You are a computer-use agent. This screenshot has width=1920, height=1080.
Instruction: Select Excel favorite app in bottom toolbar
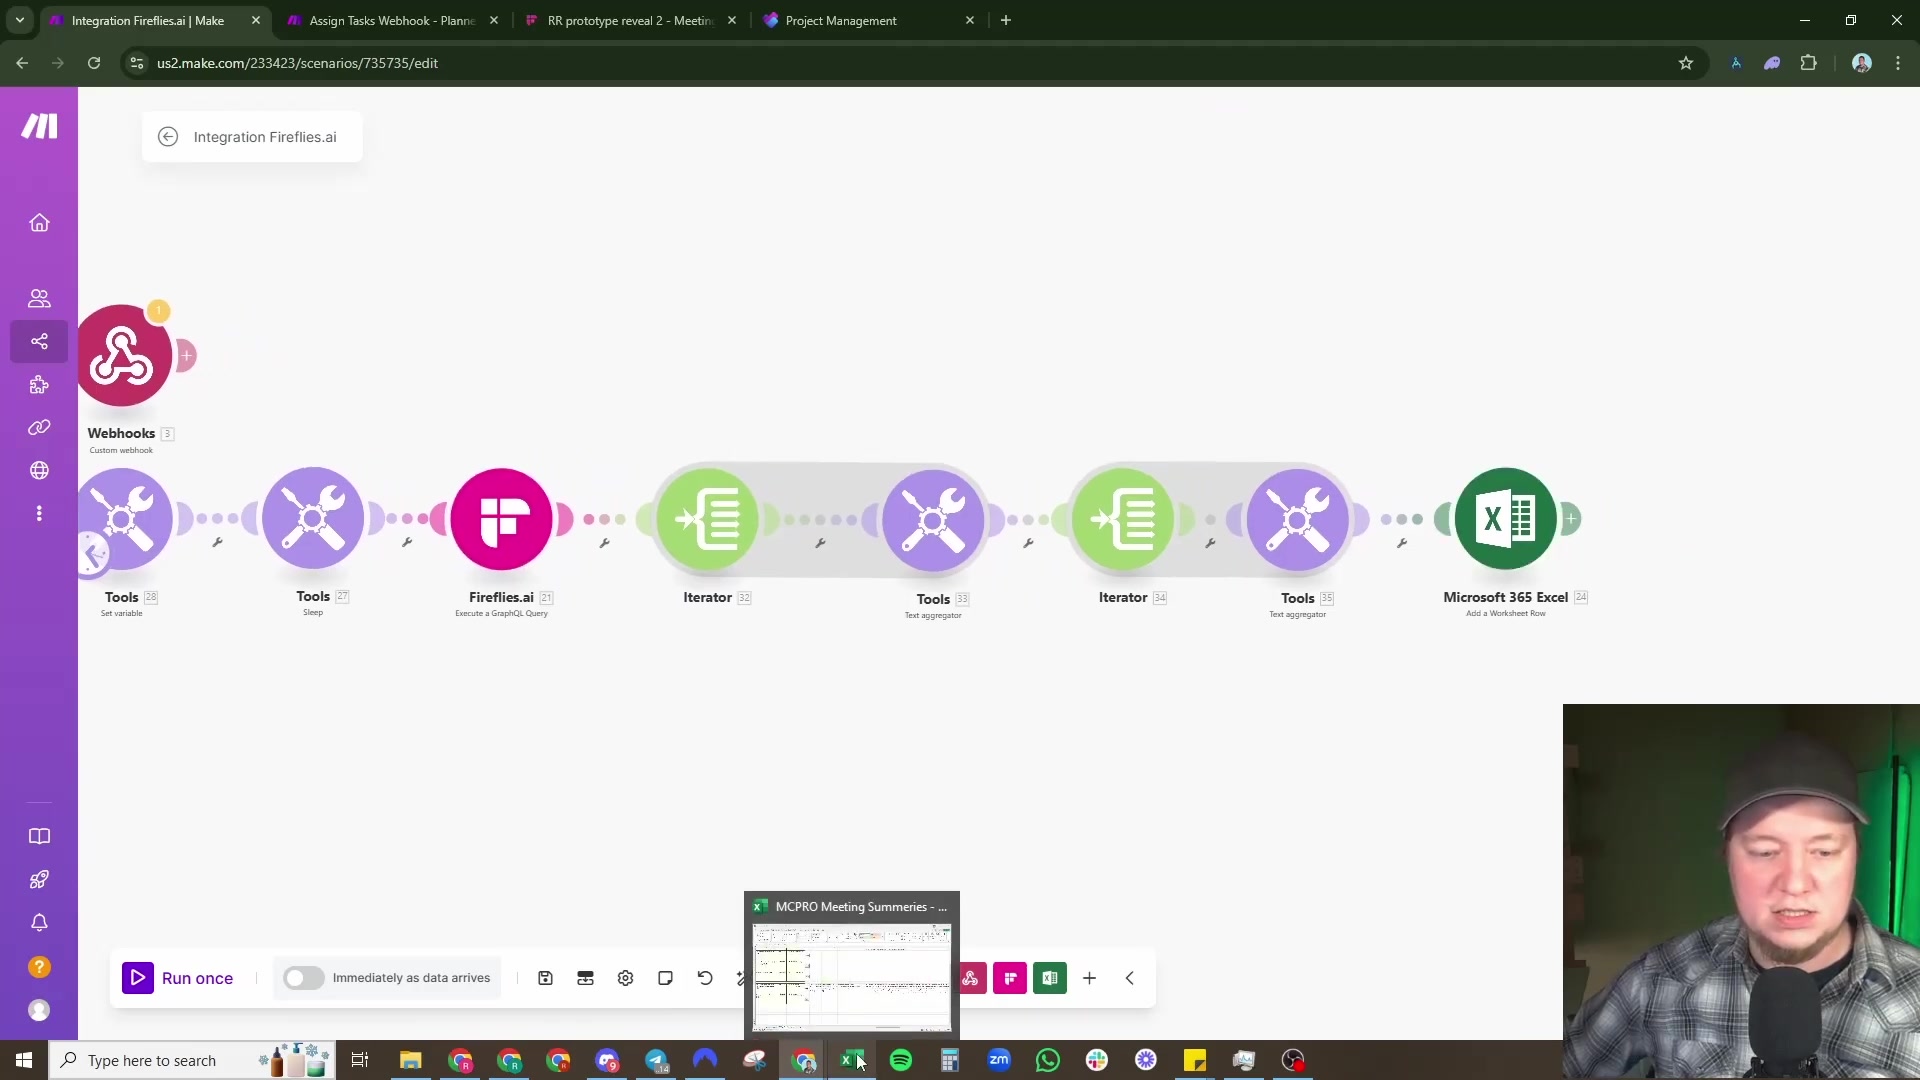1050,978
